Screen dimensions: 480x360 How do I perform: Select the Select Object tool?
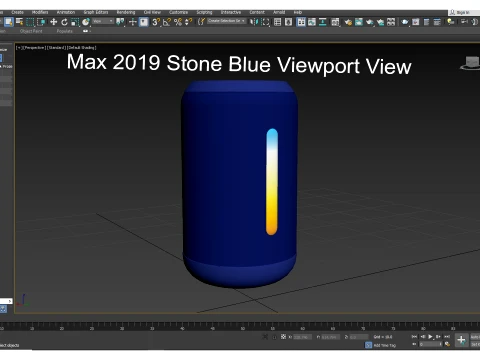(8, 22)
